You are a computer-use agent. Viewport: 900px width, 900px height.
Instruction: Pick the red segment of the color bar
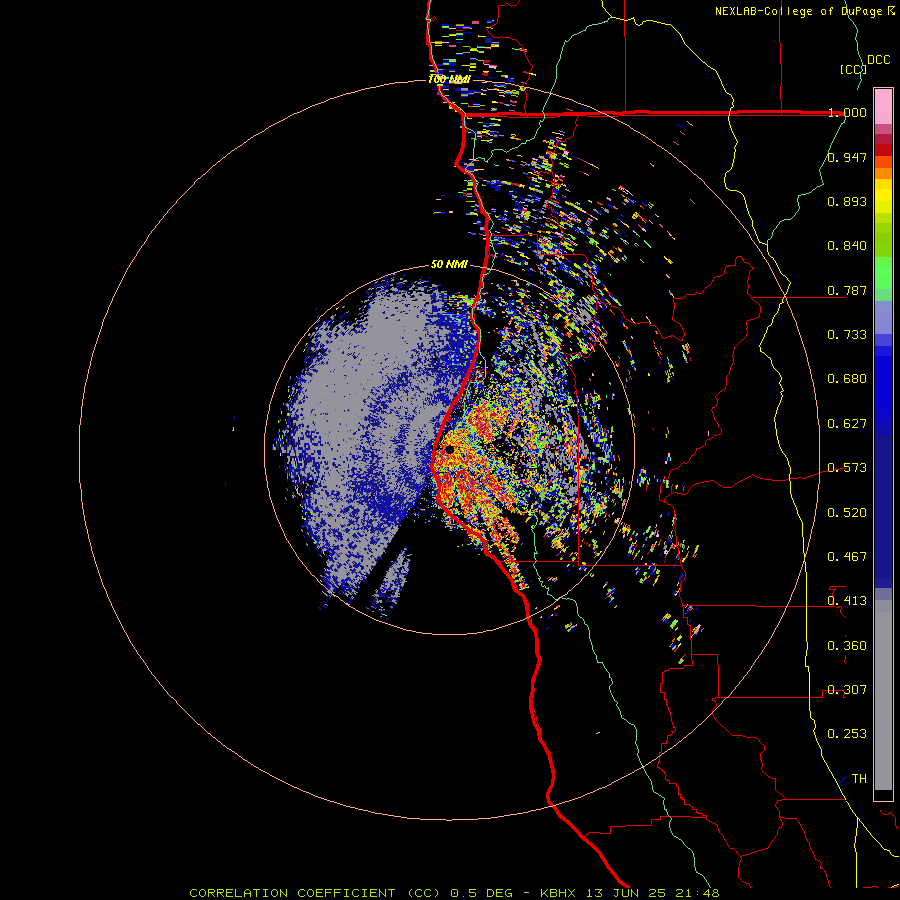pos(883,150)
